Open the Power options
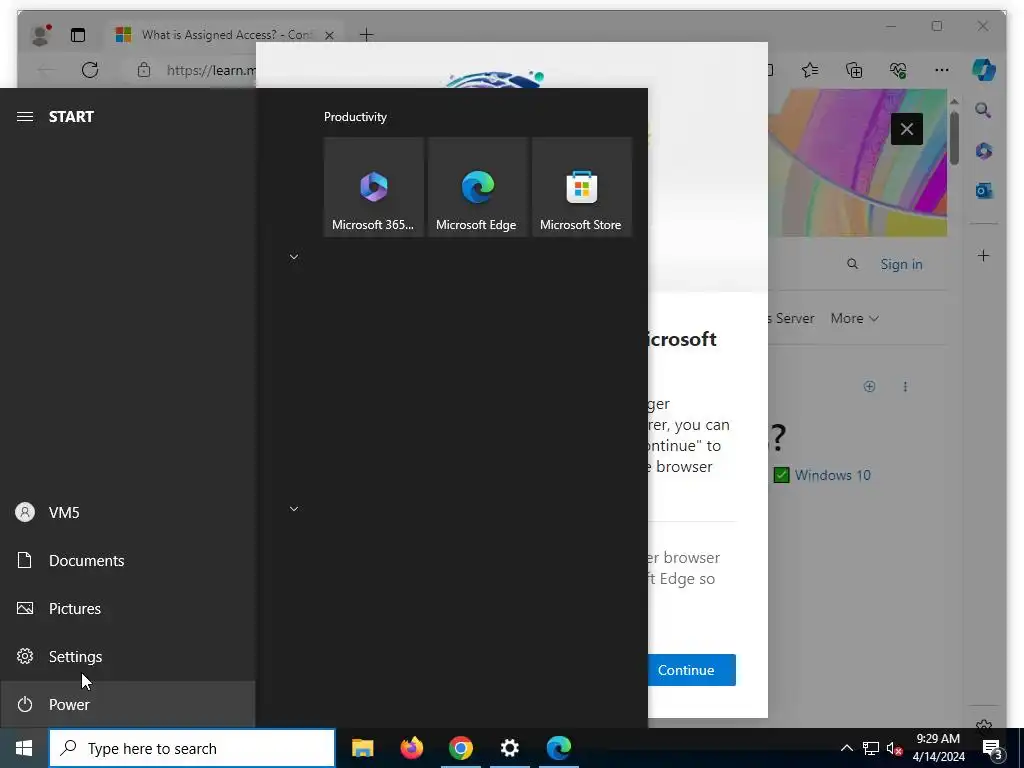 [127, 705]
